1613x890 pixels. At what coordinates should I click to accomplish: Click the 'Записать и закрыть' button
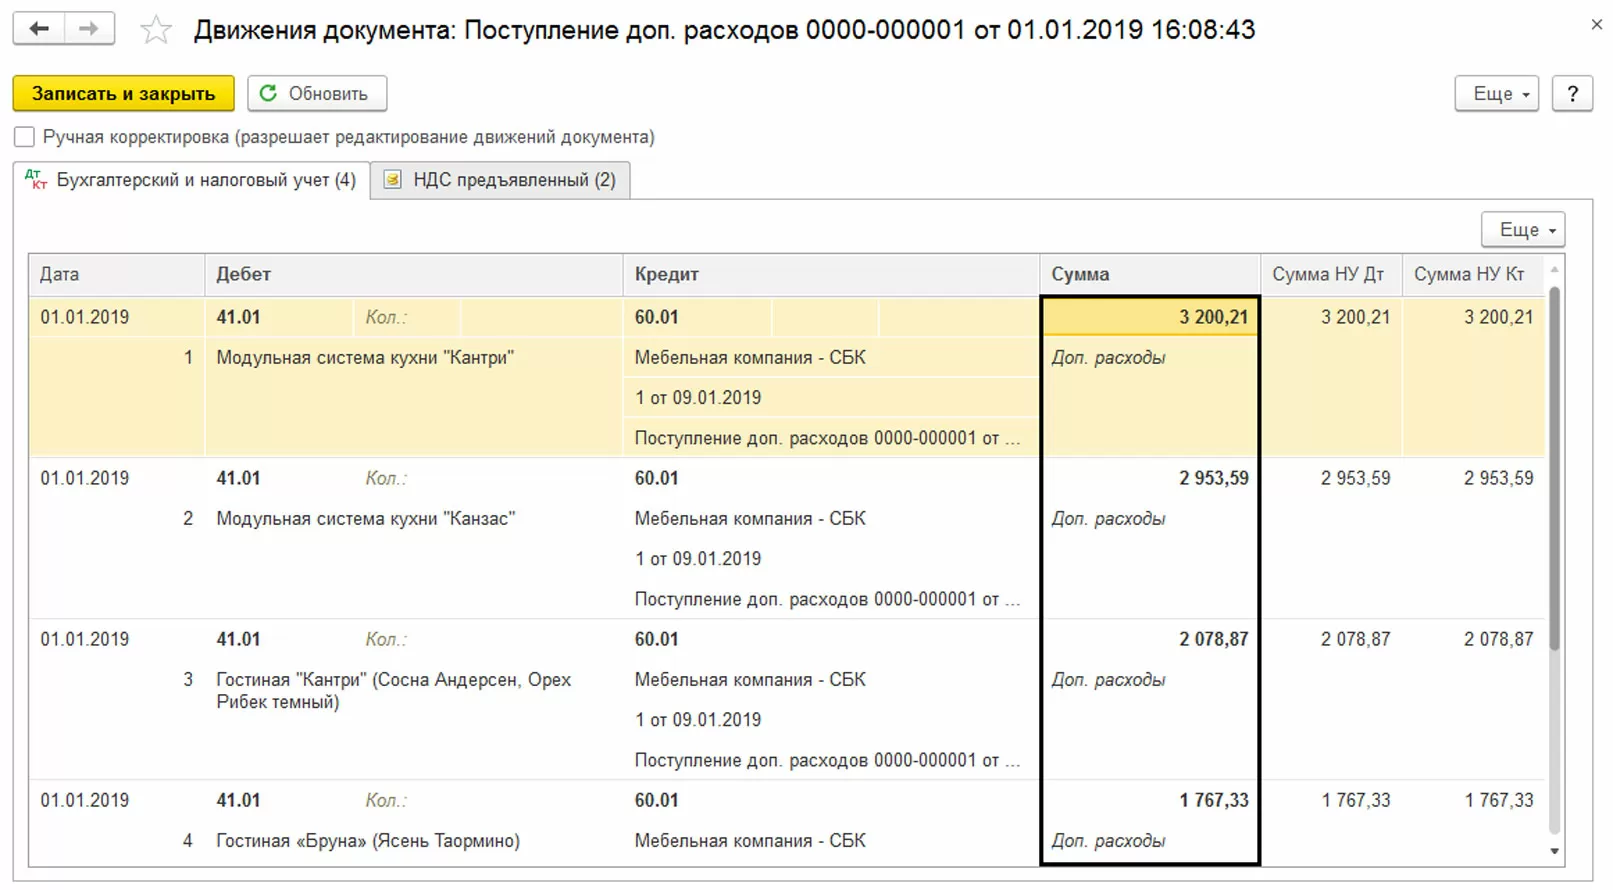pos(123,93)
